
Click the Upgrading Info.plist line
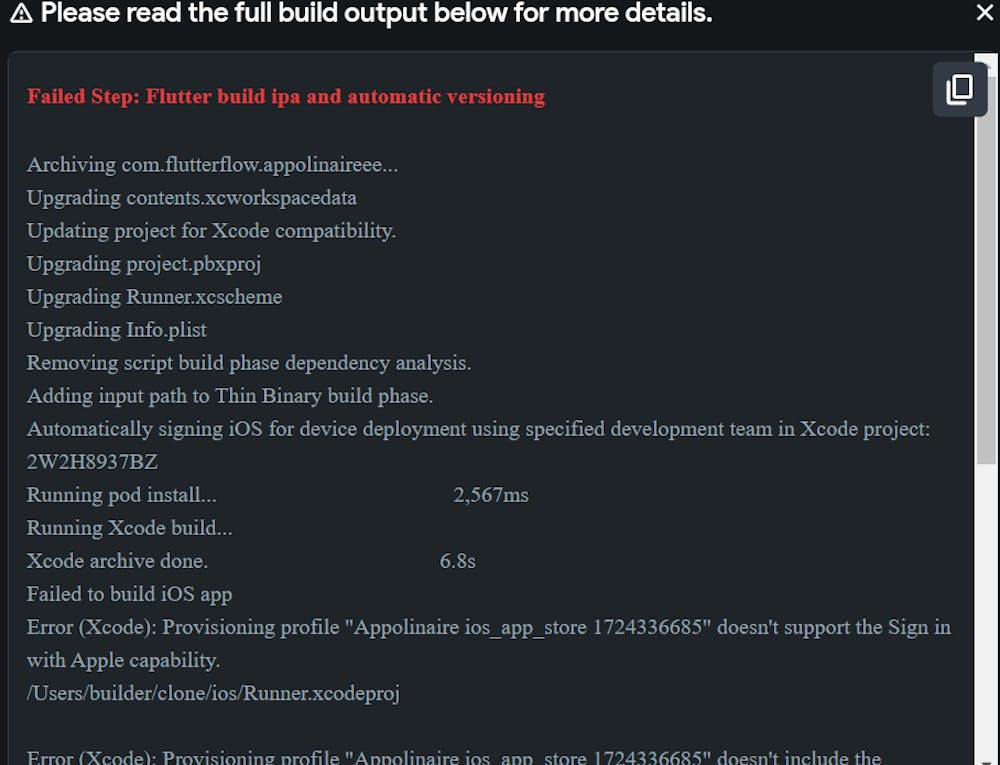coord(117,330)
